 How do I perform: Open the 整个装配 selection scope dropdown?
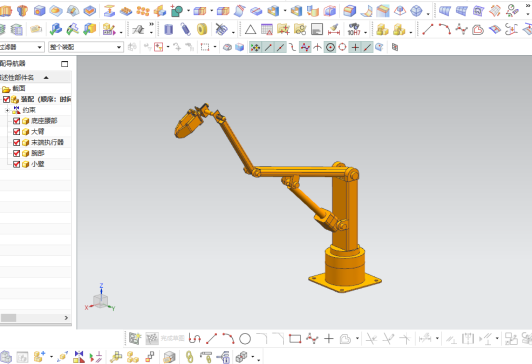(86, 47)
